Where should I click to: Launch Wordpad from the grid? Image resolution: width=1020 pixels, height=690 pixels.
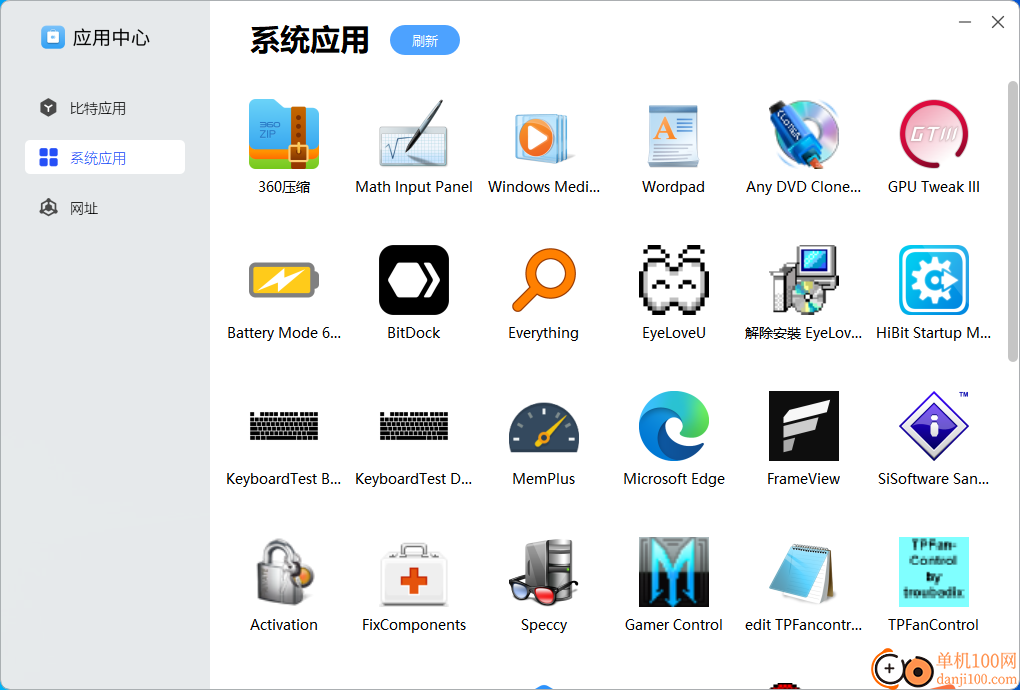coord(673,134)
